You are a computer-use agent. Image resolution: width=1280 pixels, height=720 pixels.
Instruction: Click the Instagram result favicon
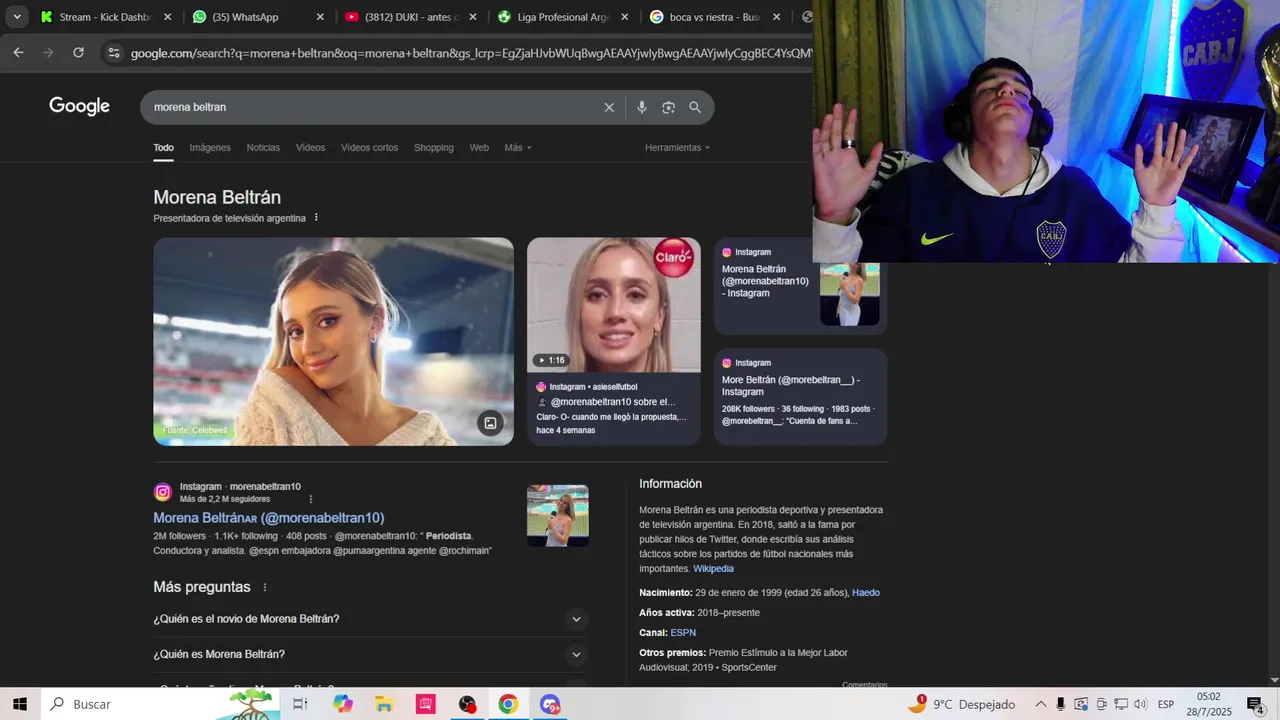[162, 492]
